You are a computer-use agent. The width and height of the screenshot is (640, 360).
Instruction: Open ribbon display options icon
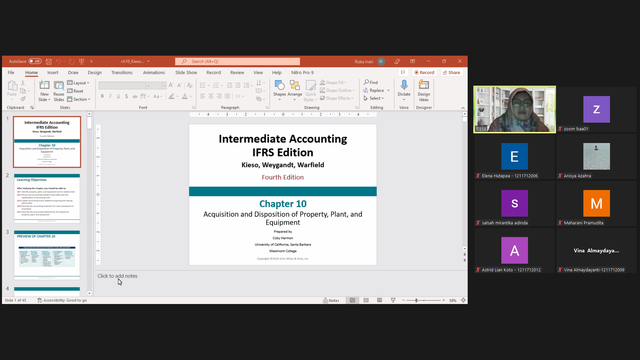pos(413,61)
